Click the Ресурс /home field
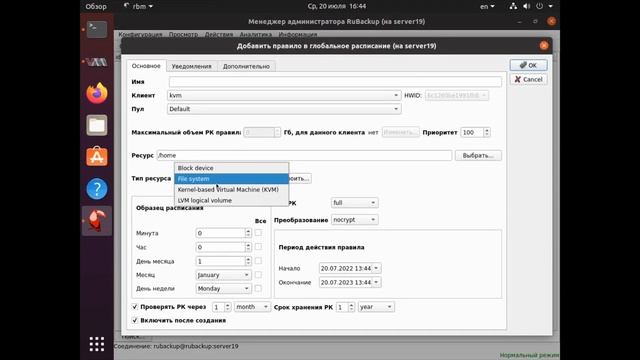Viewport: 640px width, 360px height. click(x=304, y=156)
